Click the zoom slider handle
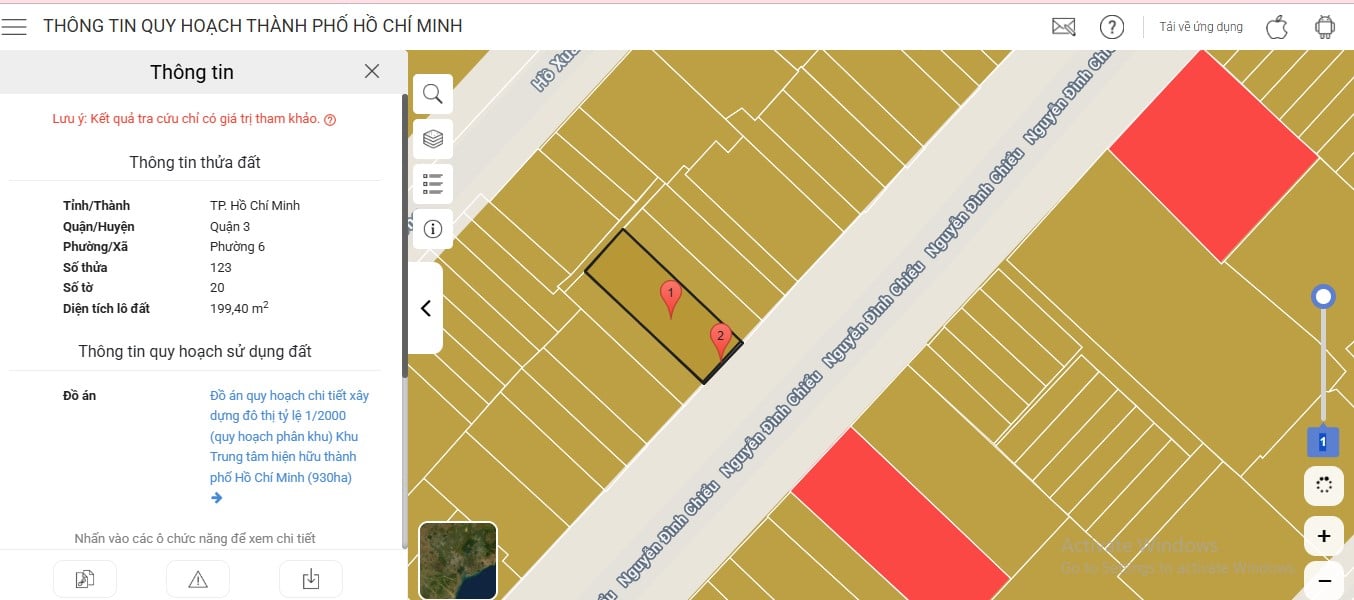The height and width of the screenshot is (600, 1354). point(1324,296)
